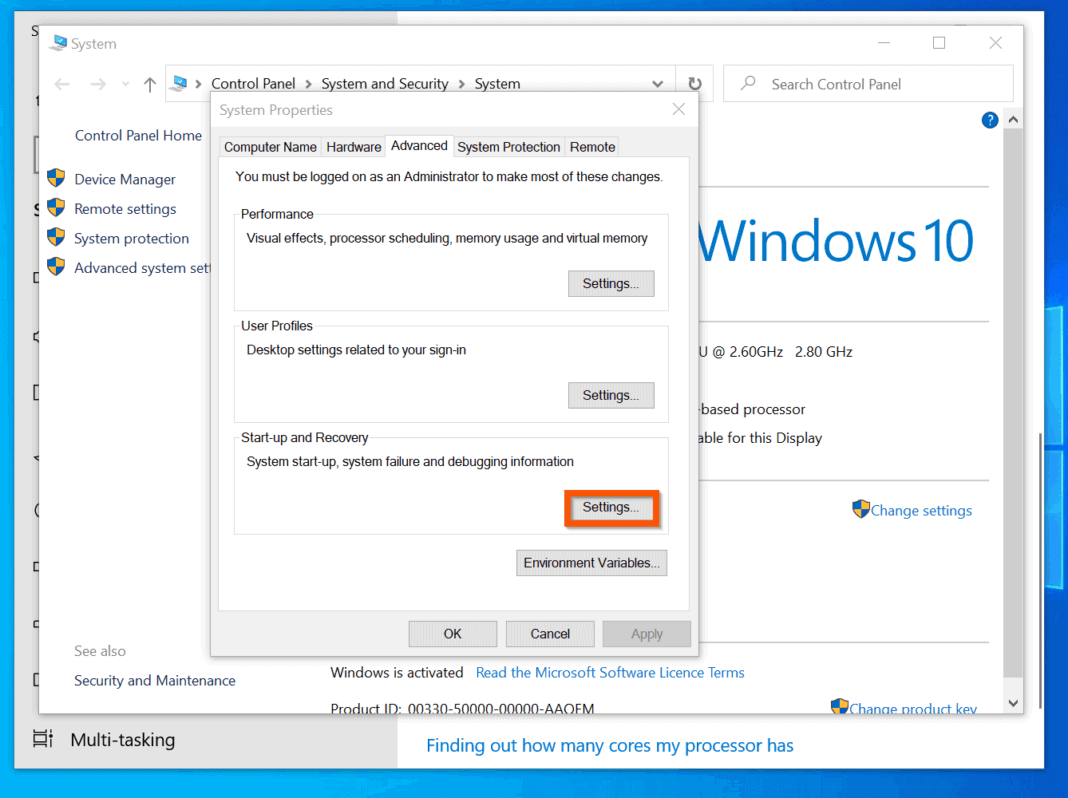
Task: Open the address bar history dropdown arrow
Action: point(658,83)
